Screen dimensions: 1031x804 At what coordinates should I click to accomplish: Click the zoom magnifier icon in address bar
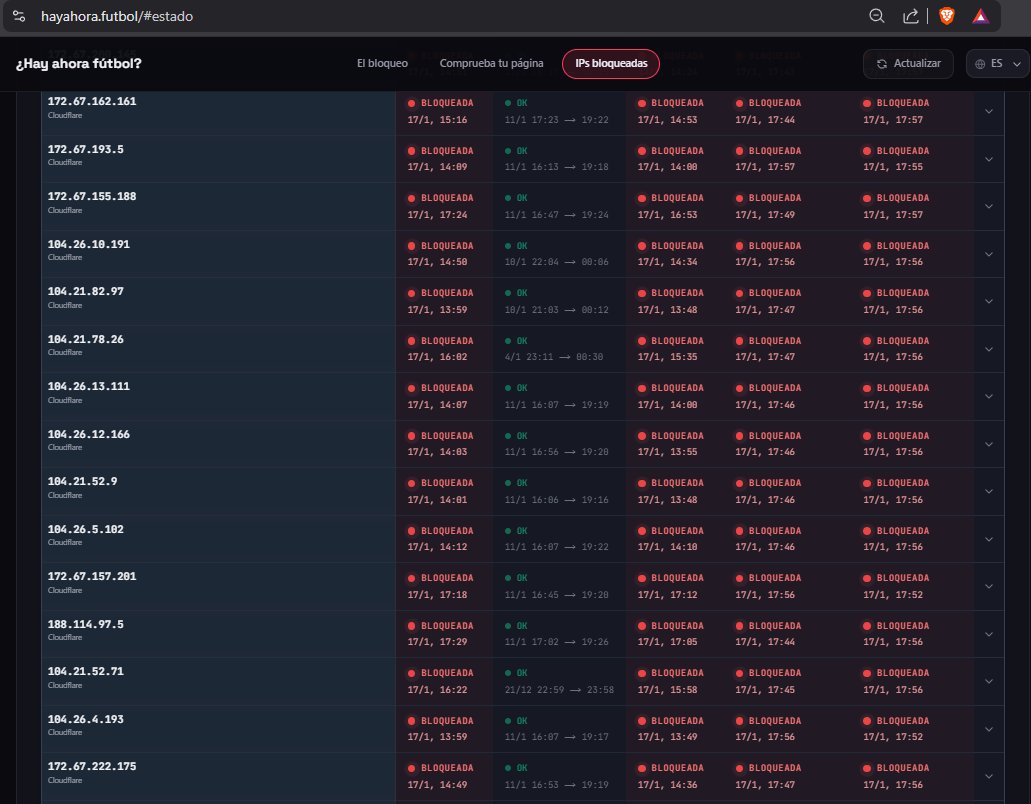pyautogui.click(x=876, y=16)
